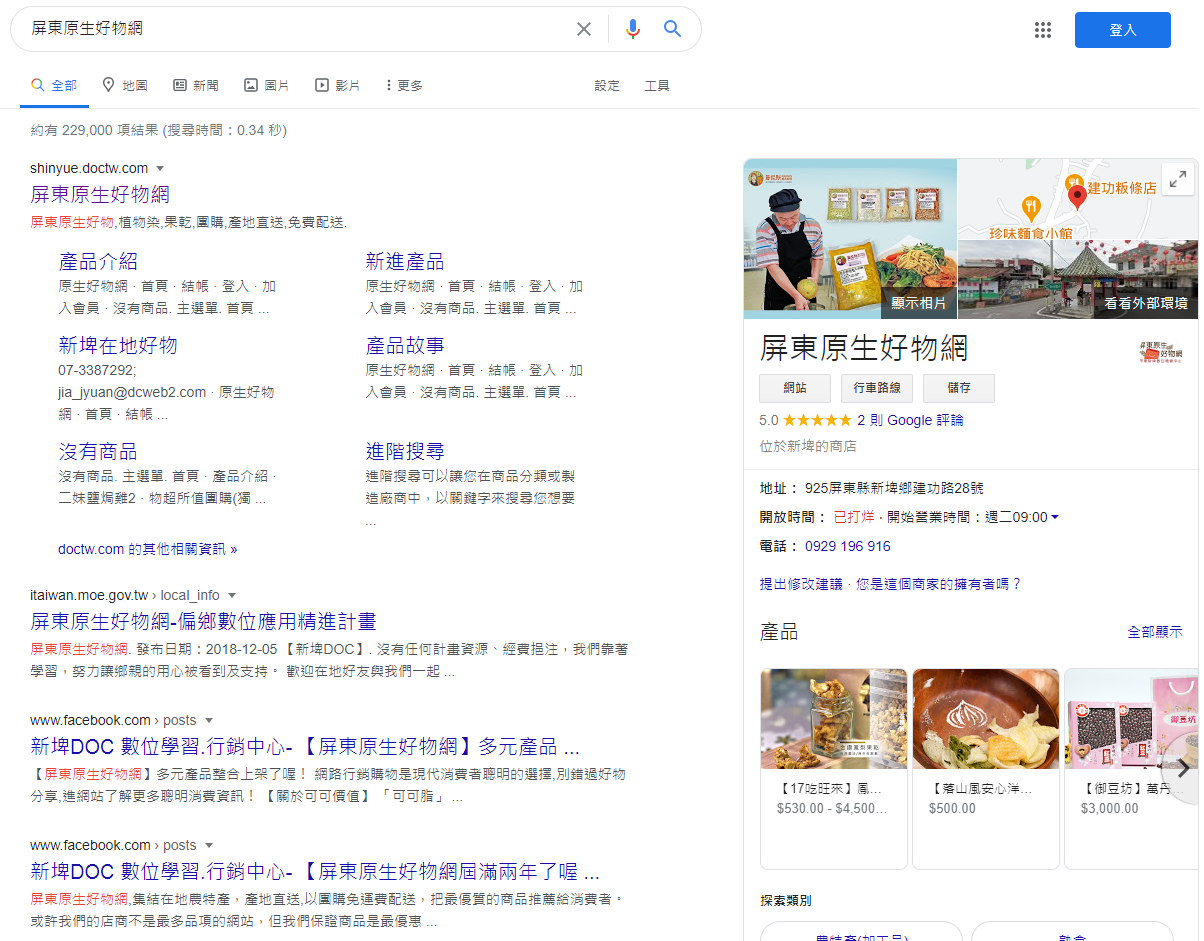Open 工具 search tools
The height and width of the screenshot is (941, 1204).
pos(657,86)
